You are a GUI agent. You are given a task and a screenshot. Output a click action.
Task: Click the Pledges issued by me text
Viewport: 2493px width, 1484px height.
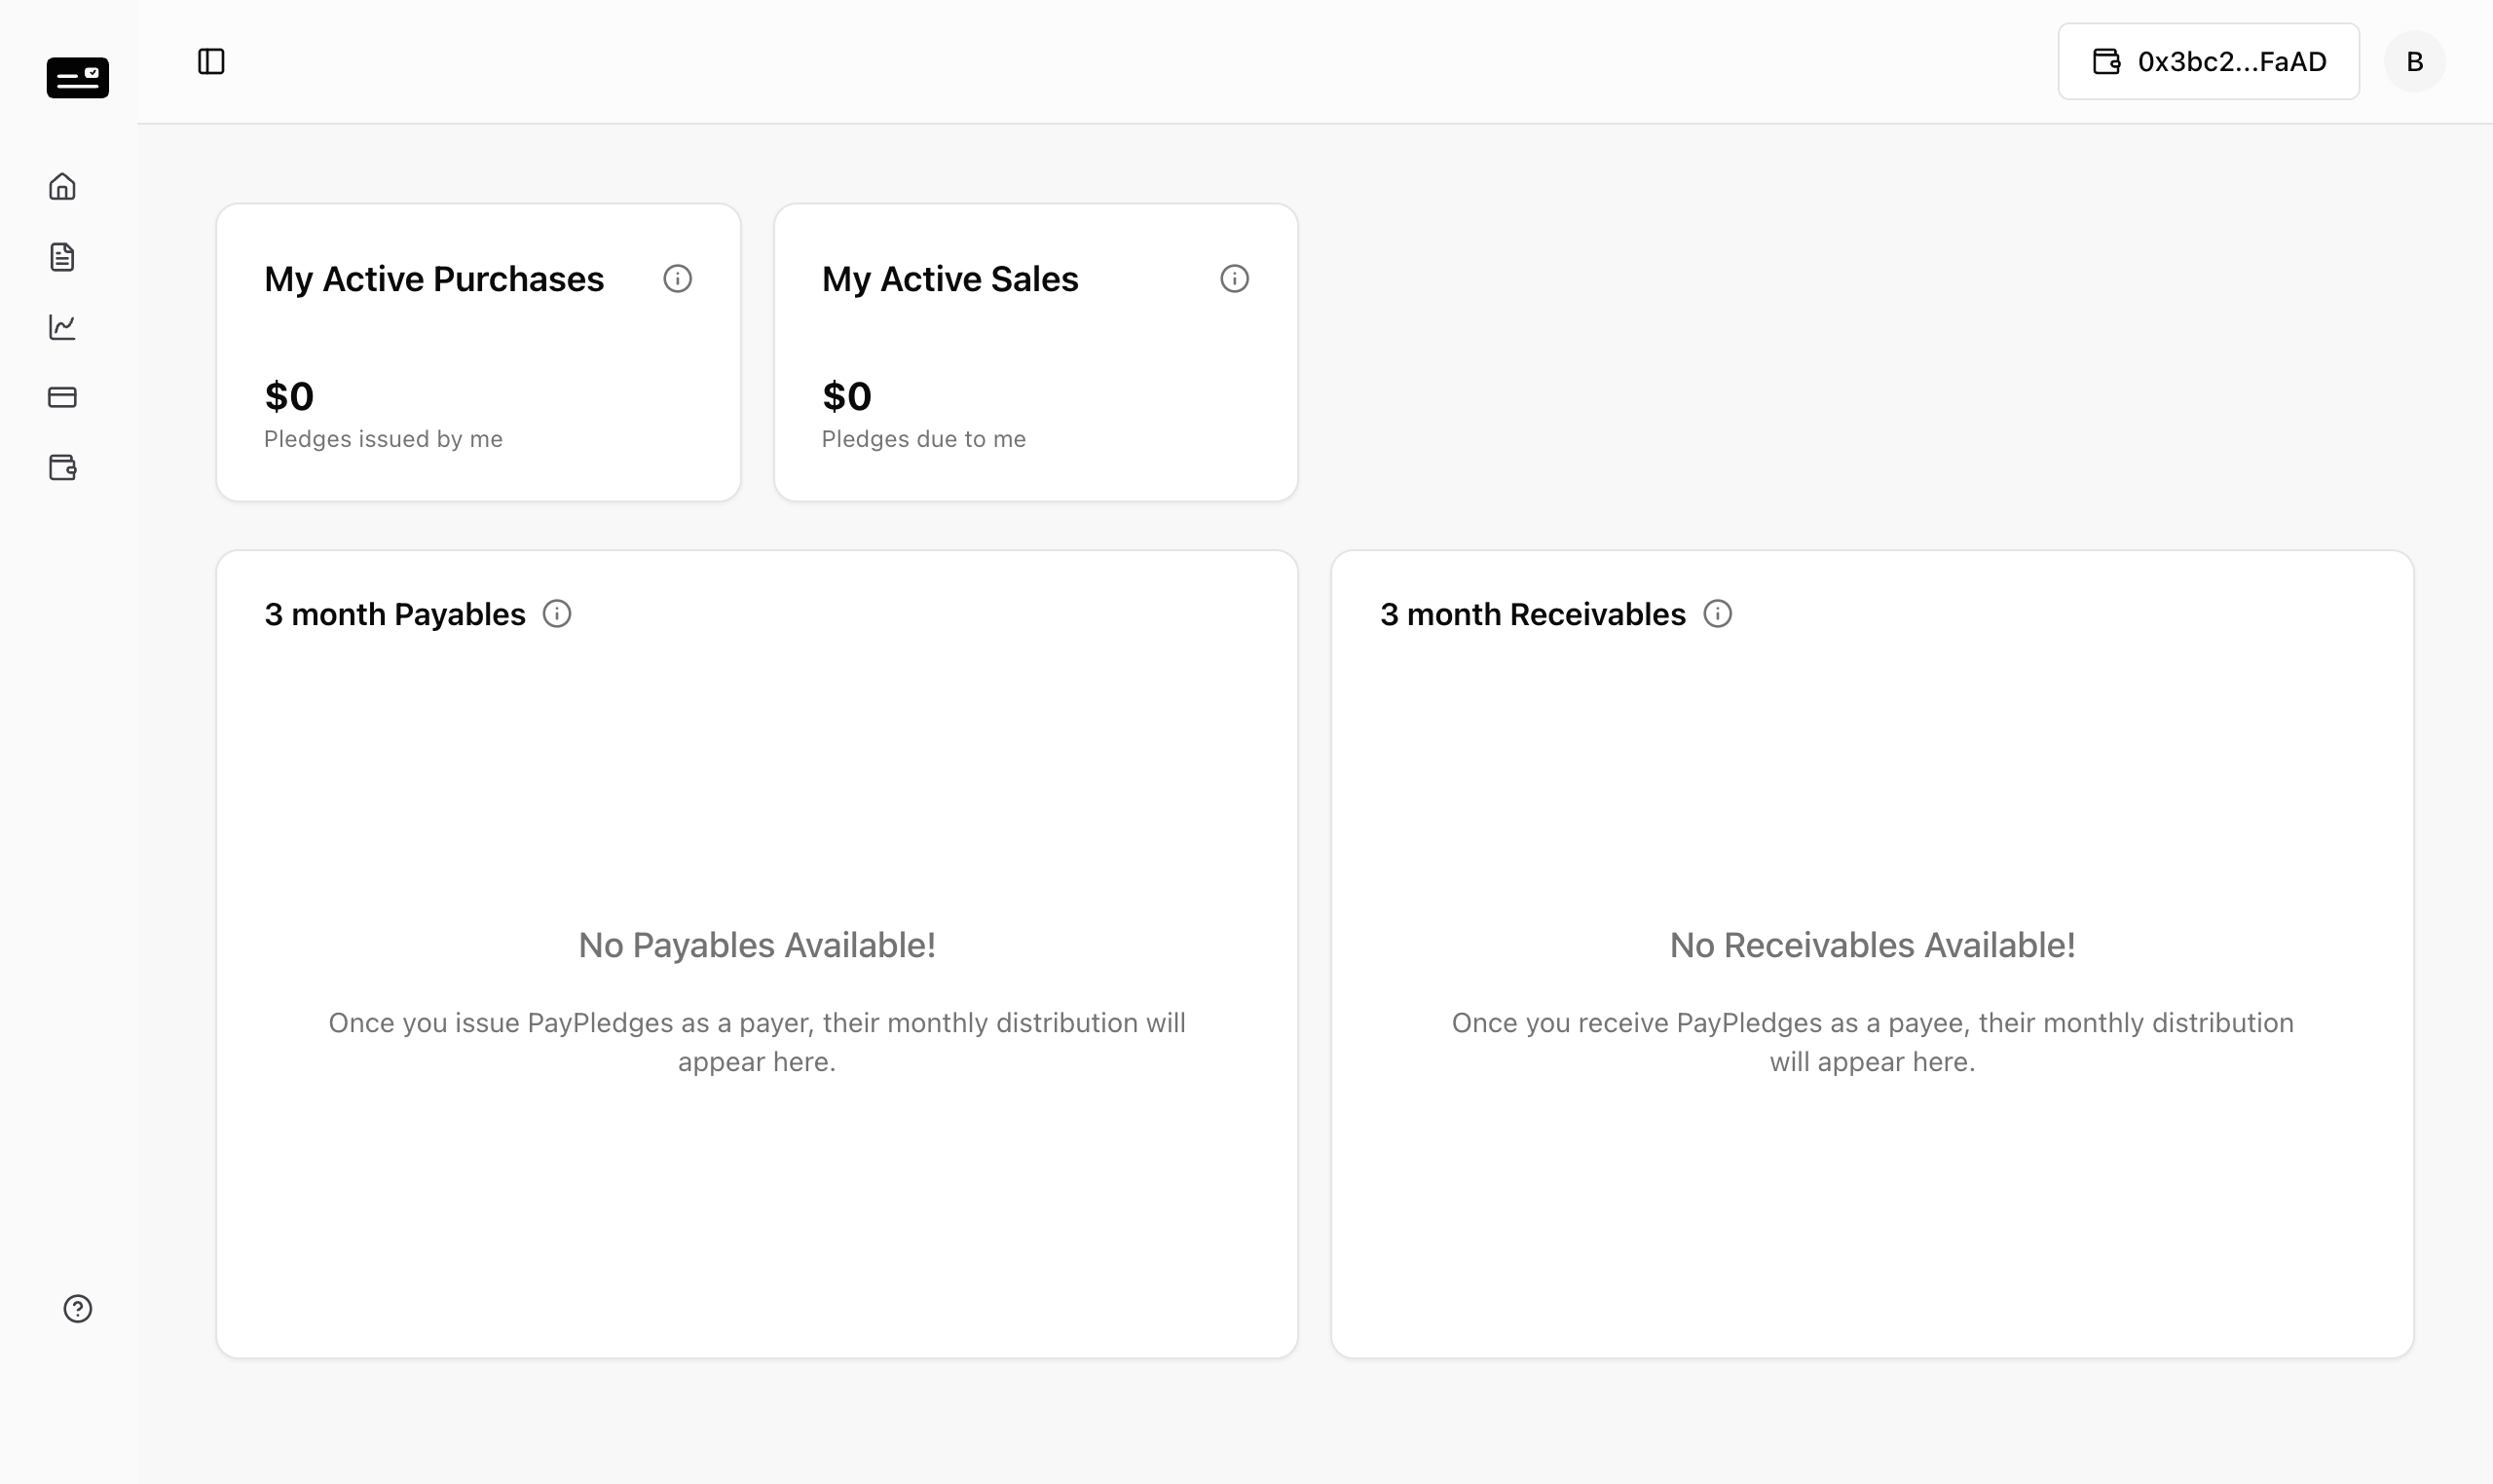point(383,439)
